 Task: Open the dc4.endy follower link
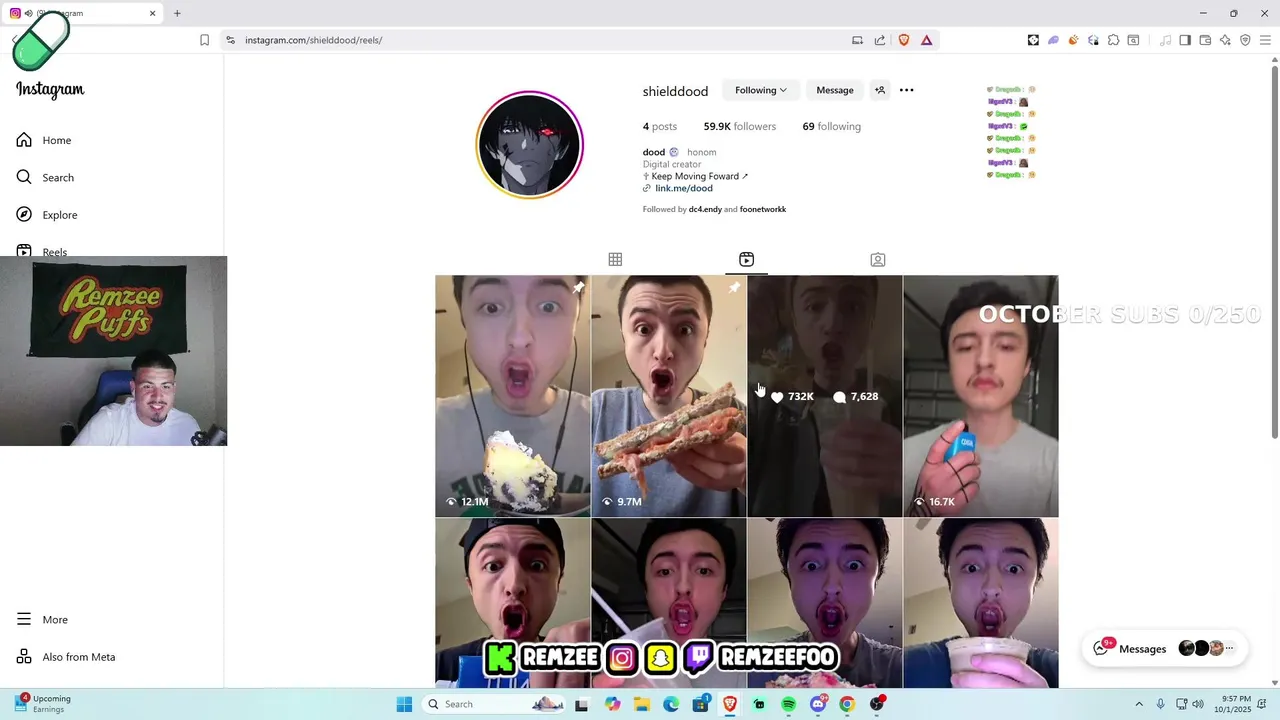click(705, 209)
